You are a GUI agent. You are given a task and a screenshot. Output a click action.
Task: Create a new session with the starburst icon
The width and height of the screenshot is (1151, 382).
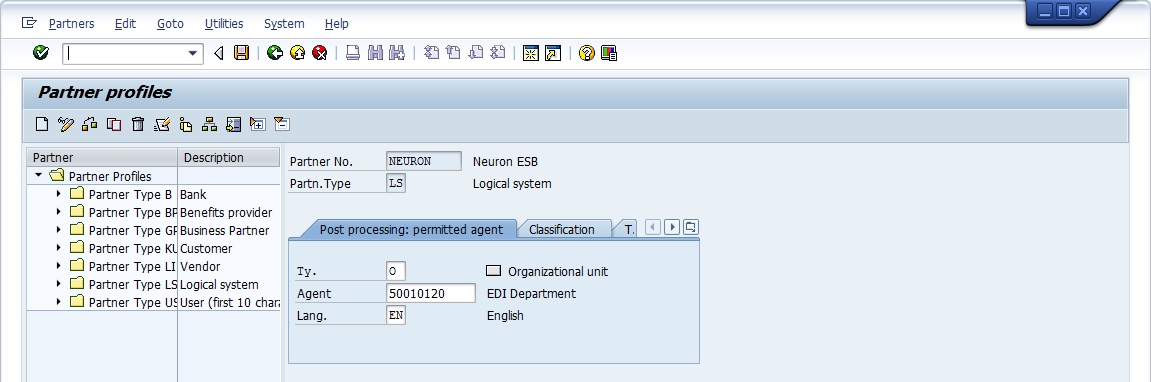(x=531, y=53)
